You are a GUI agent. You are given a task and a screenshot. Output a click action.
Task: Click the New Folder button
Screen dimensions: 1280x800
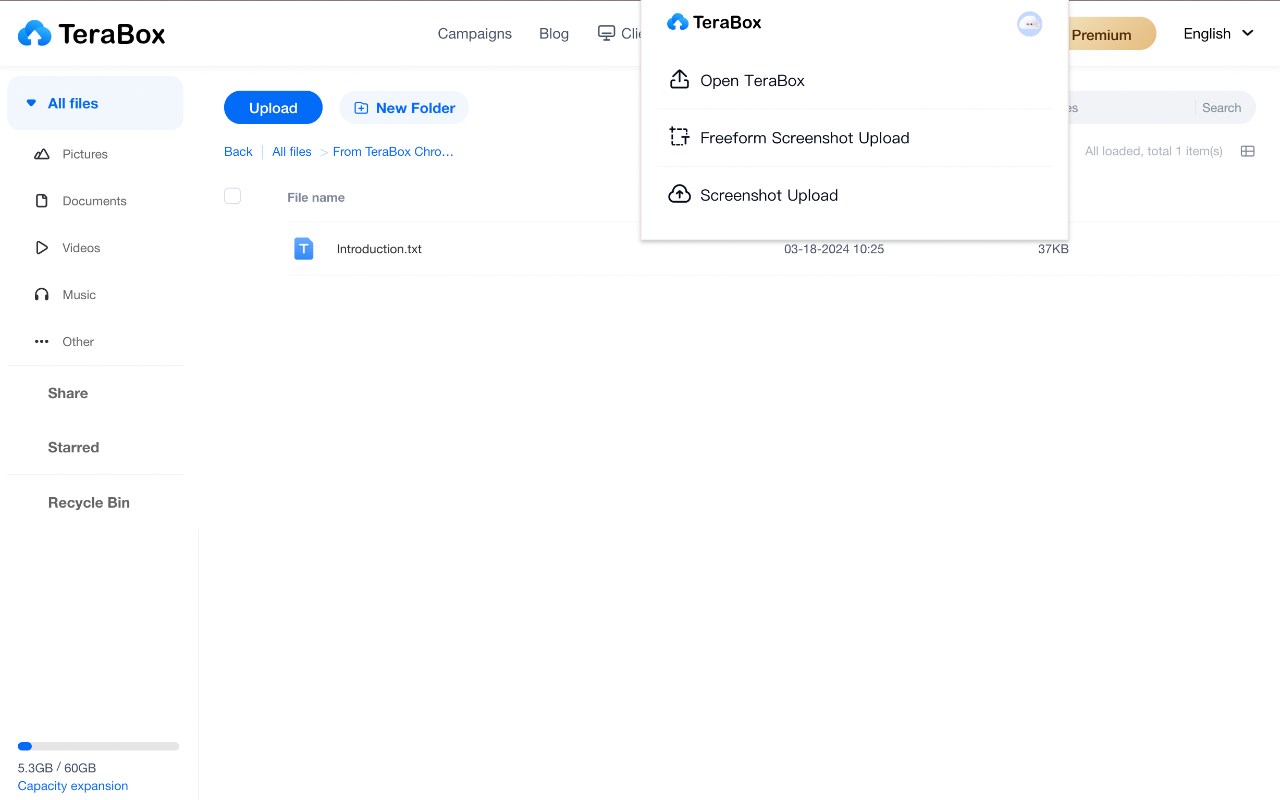(x=404, y=108)
